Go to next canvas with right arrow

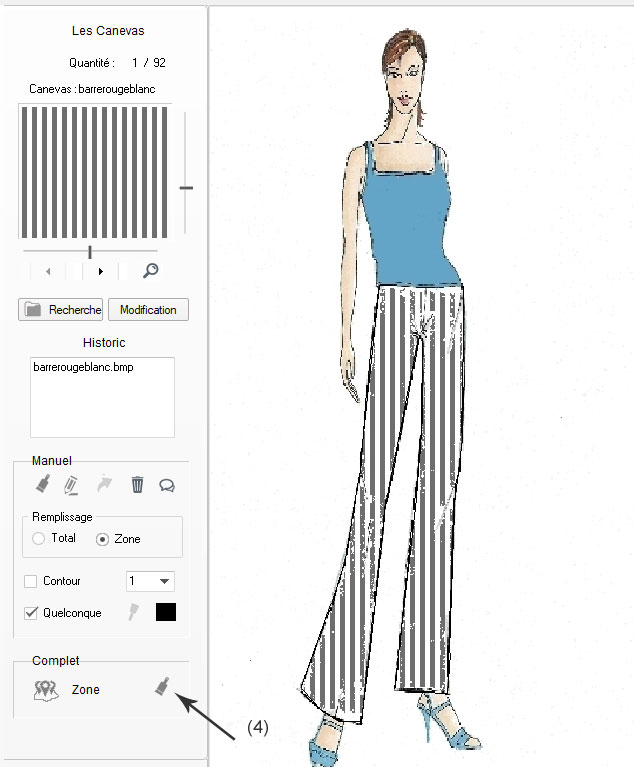[100, 271]
